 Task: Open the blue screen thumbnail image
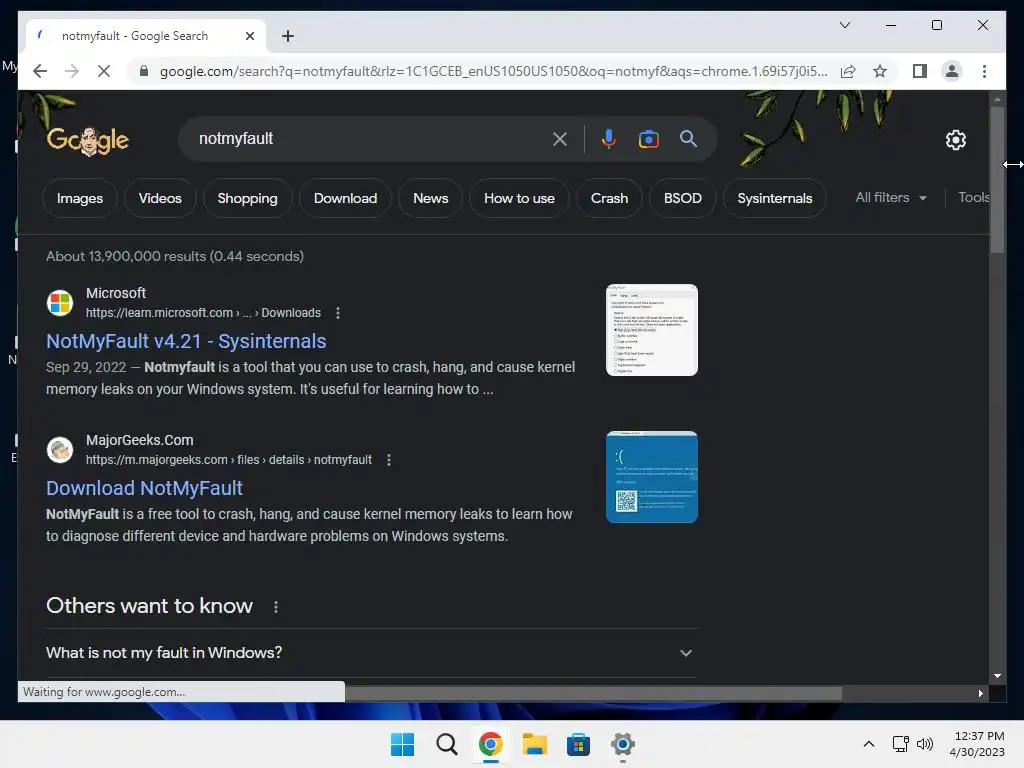(652, 477)
